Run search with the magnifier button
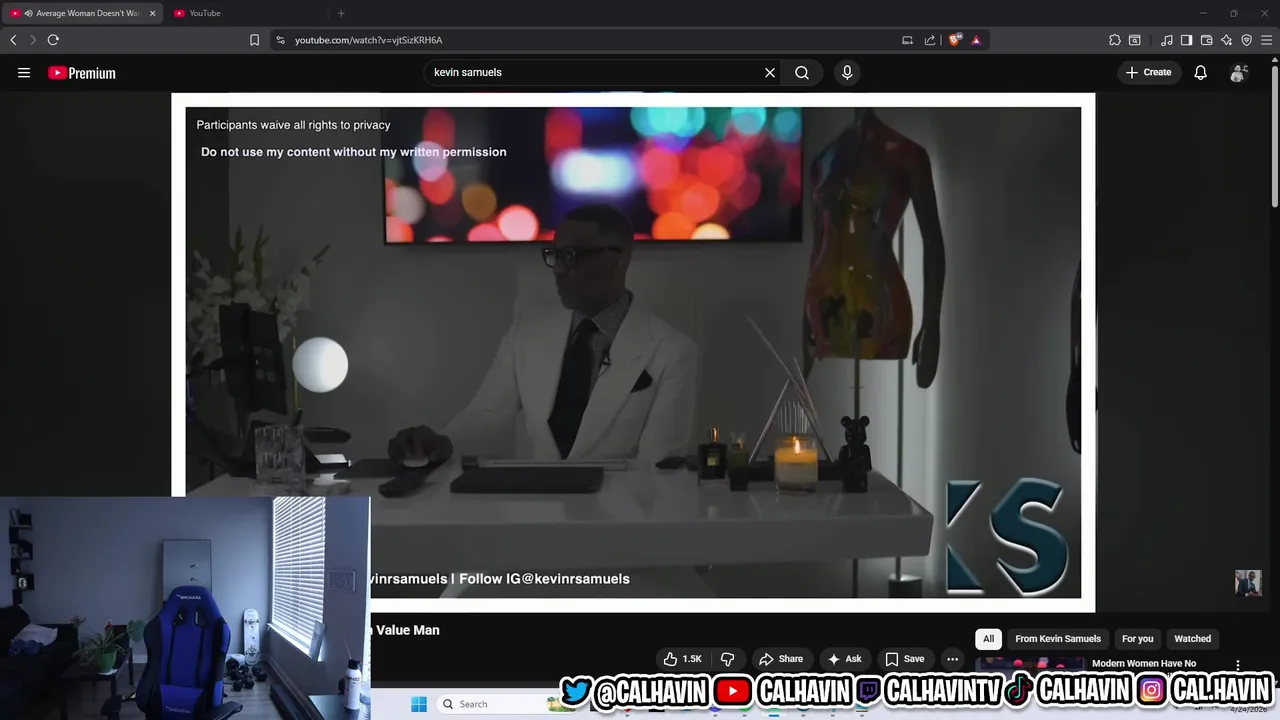1280x720 pixels. tap(802, 73)
